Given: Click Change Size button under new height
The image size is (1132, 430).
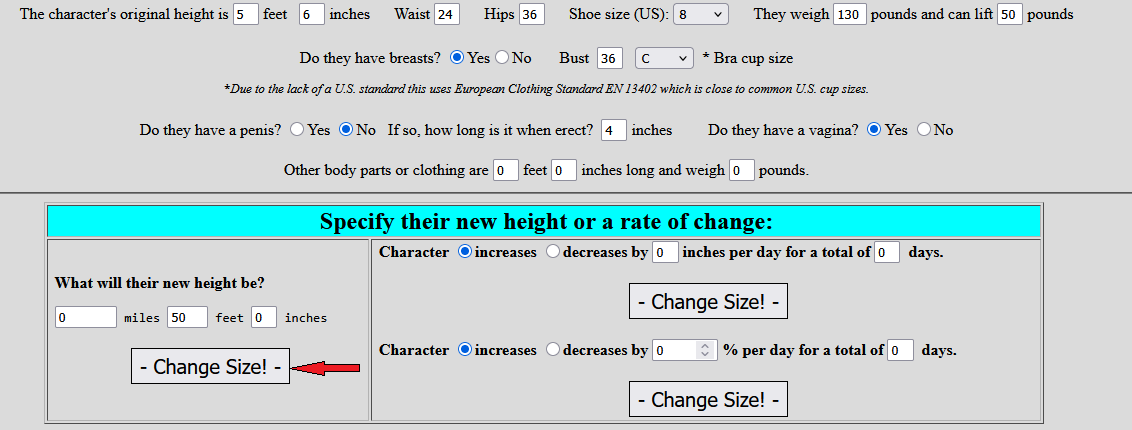Looking at the screenshot, I should [210, 367].
